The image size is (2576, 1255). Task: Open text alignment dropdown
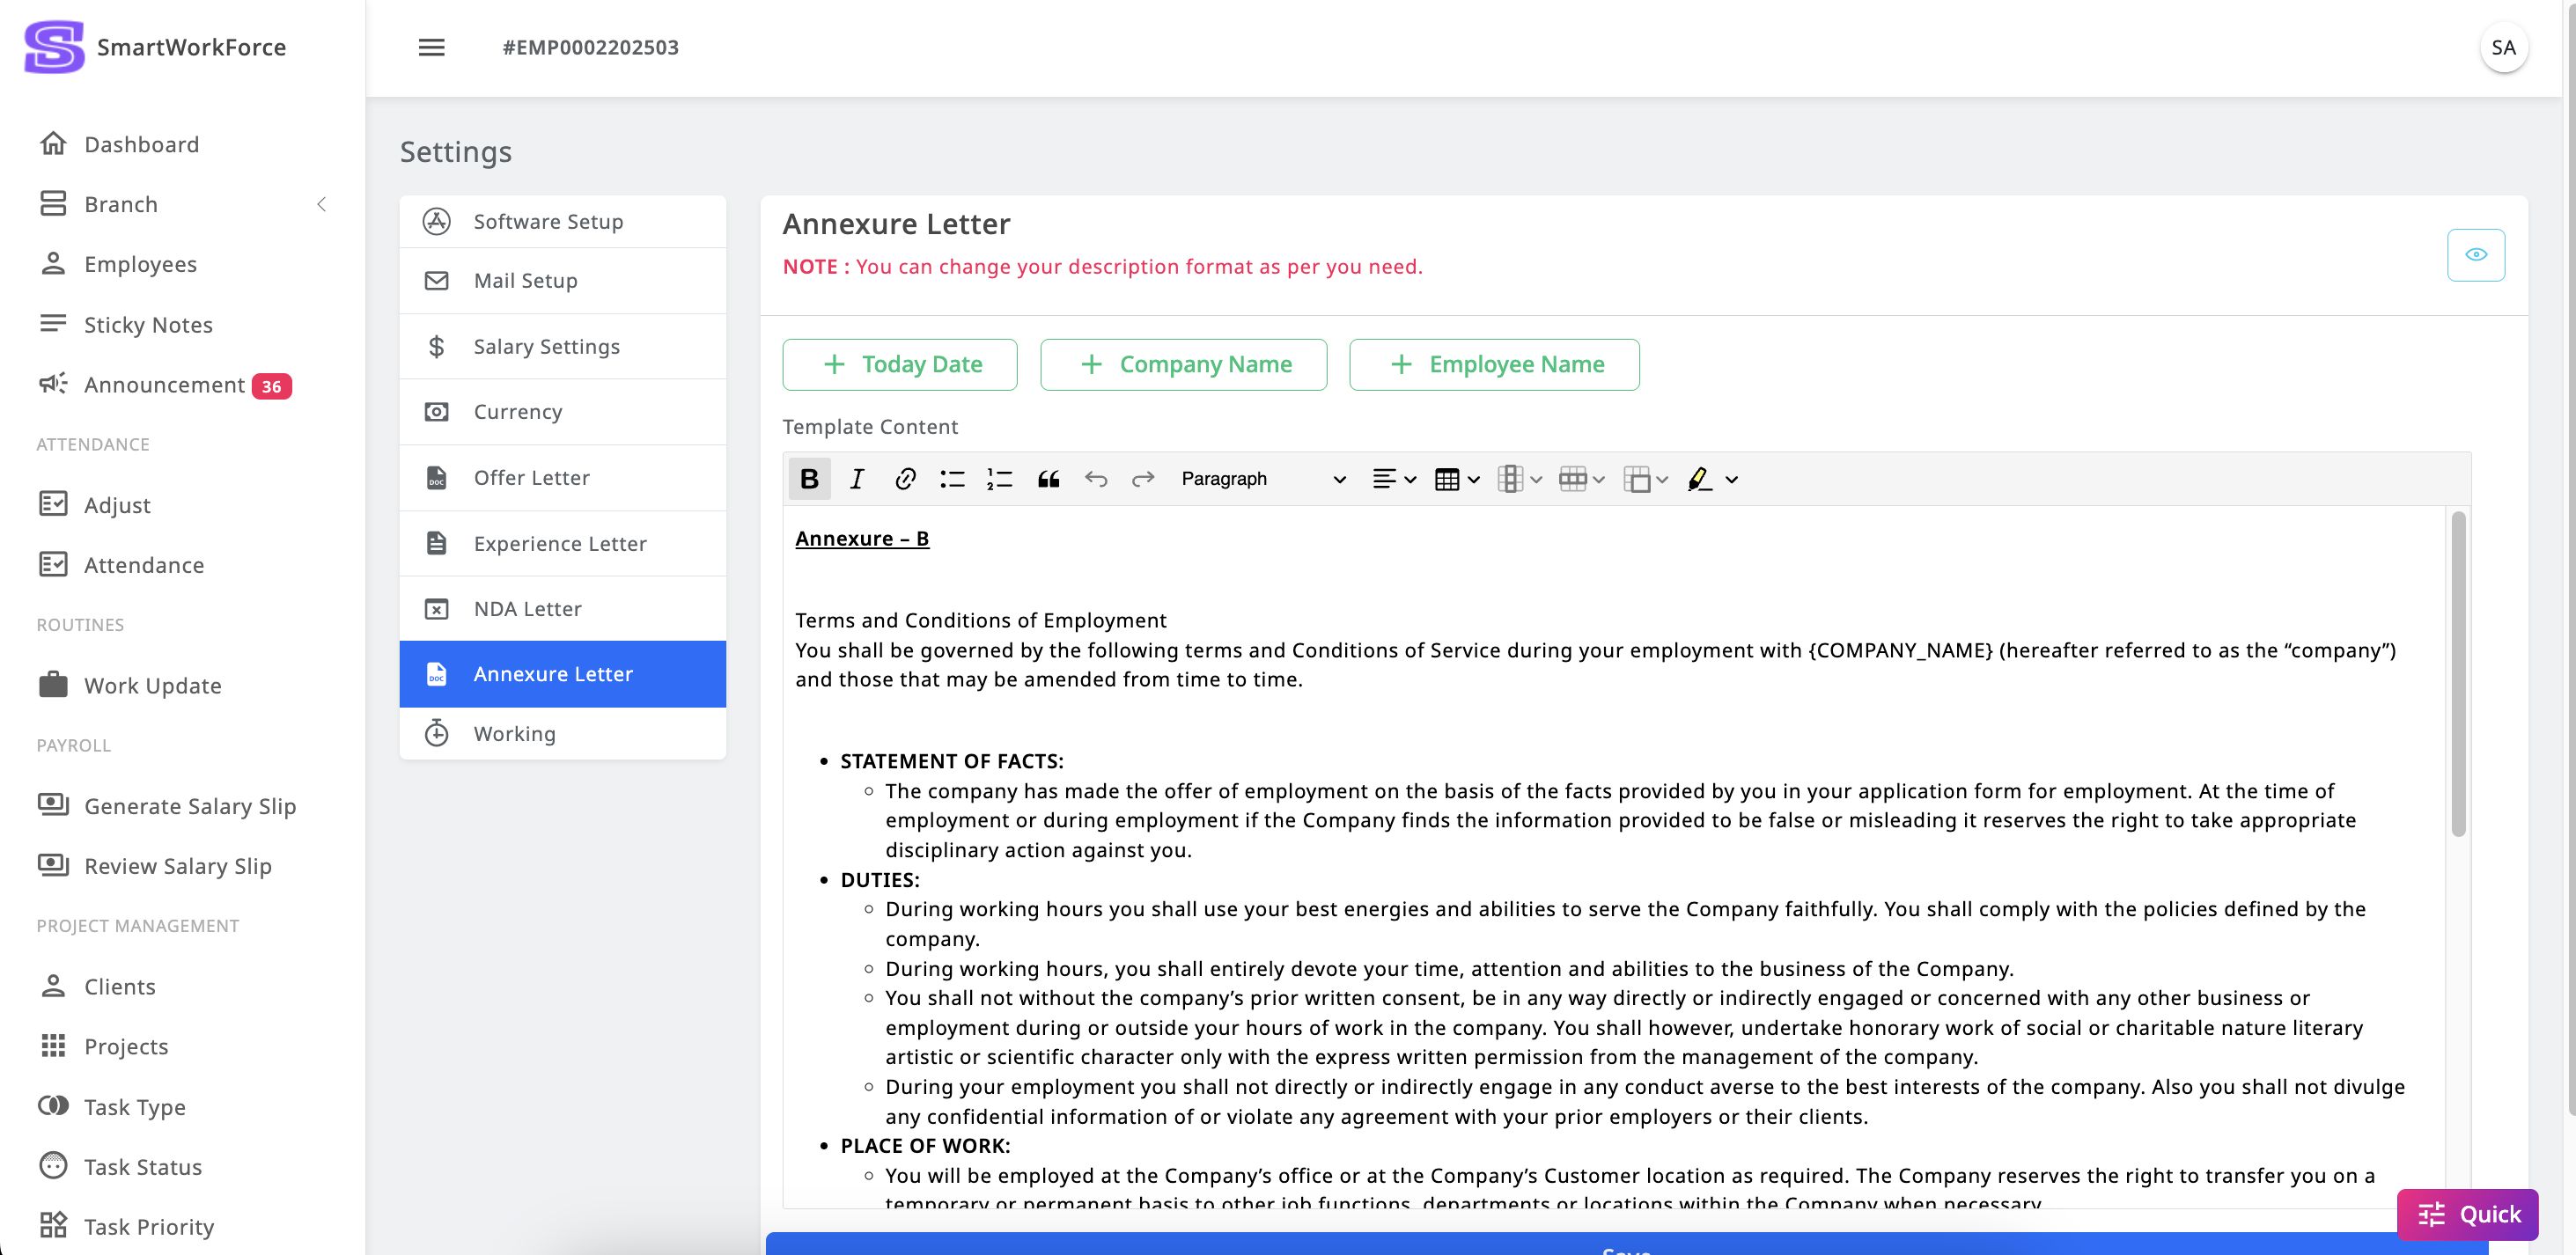pyautogui.click(x=1394, y=479)
